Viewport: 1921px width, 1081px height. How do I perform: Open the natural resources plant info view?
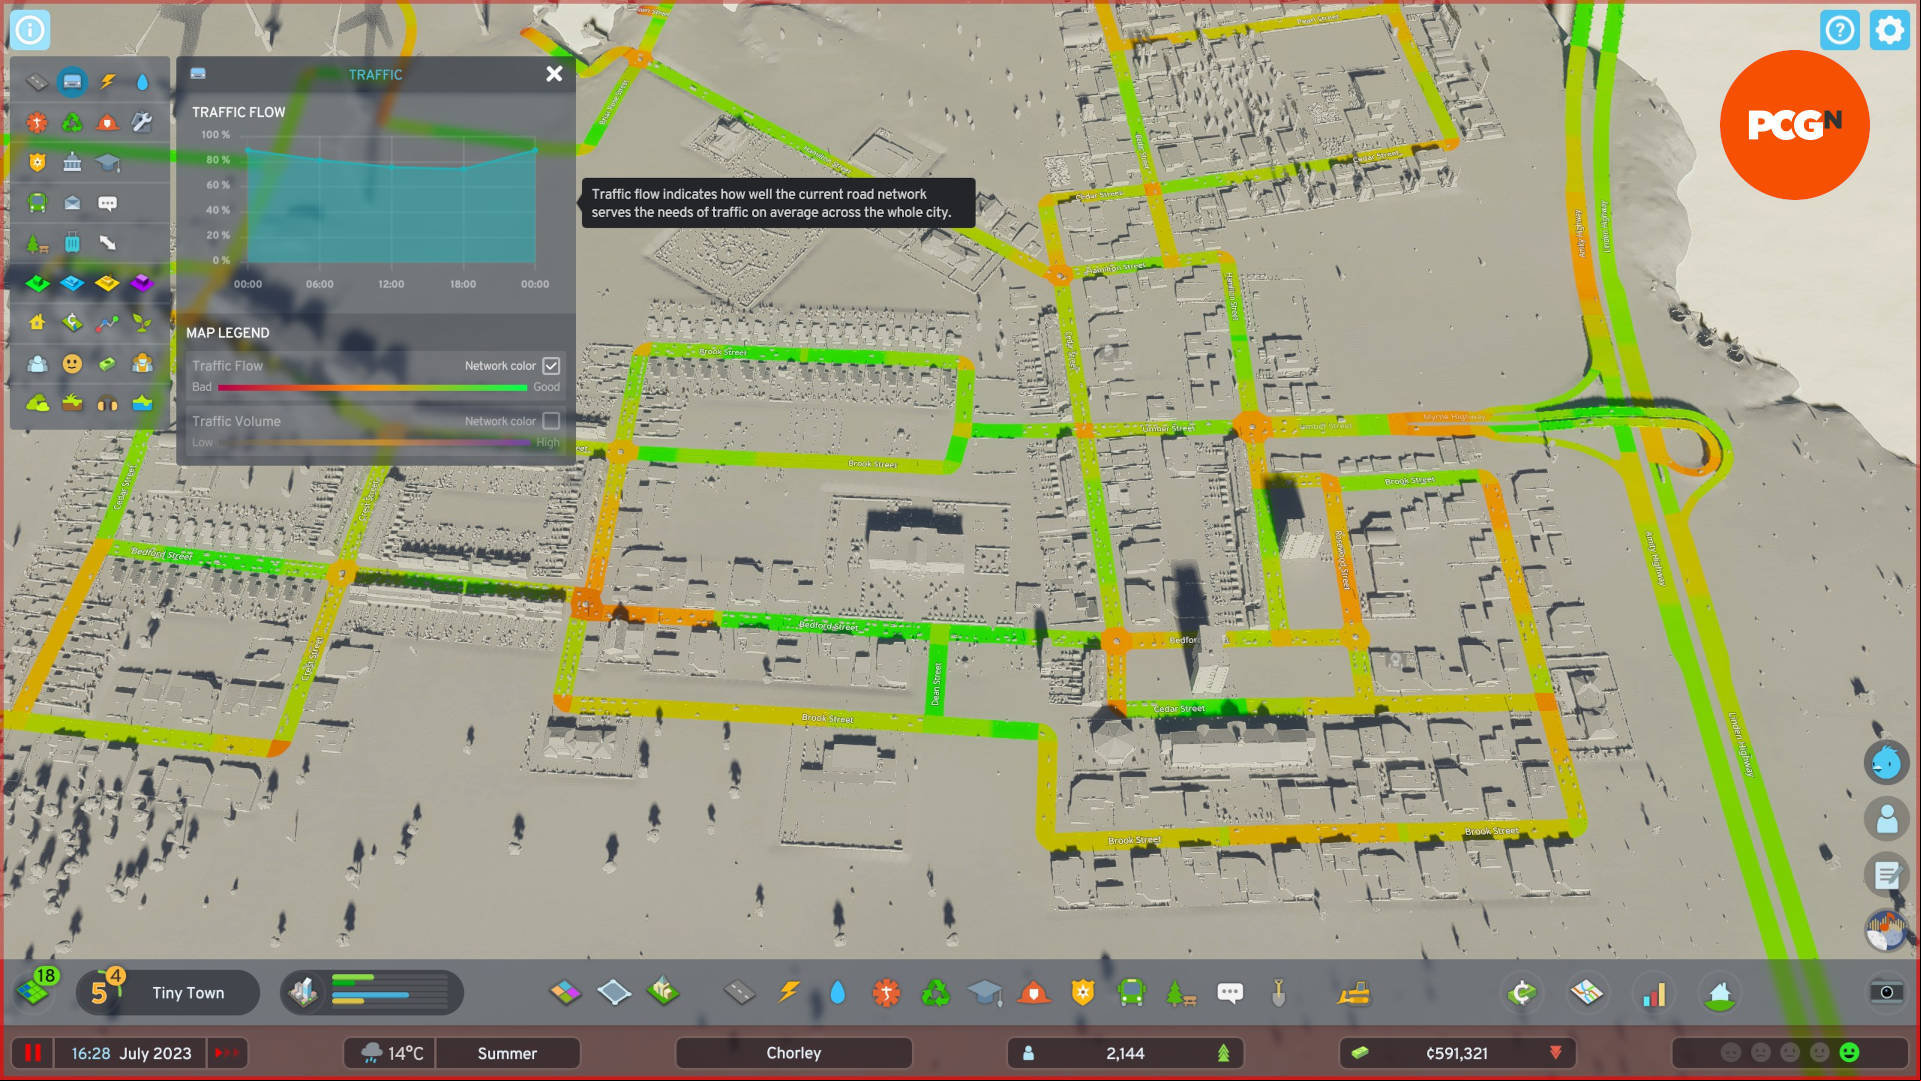[142, 322]
